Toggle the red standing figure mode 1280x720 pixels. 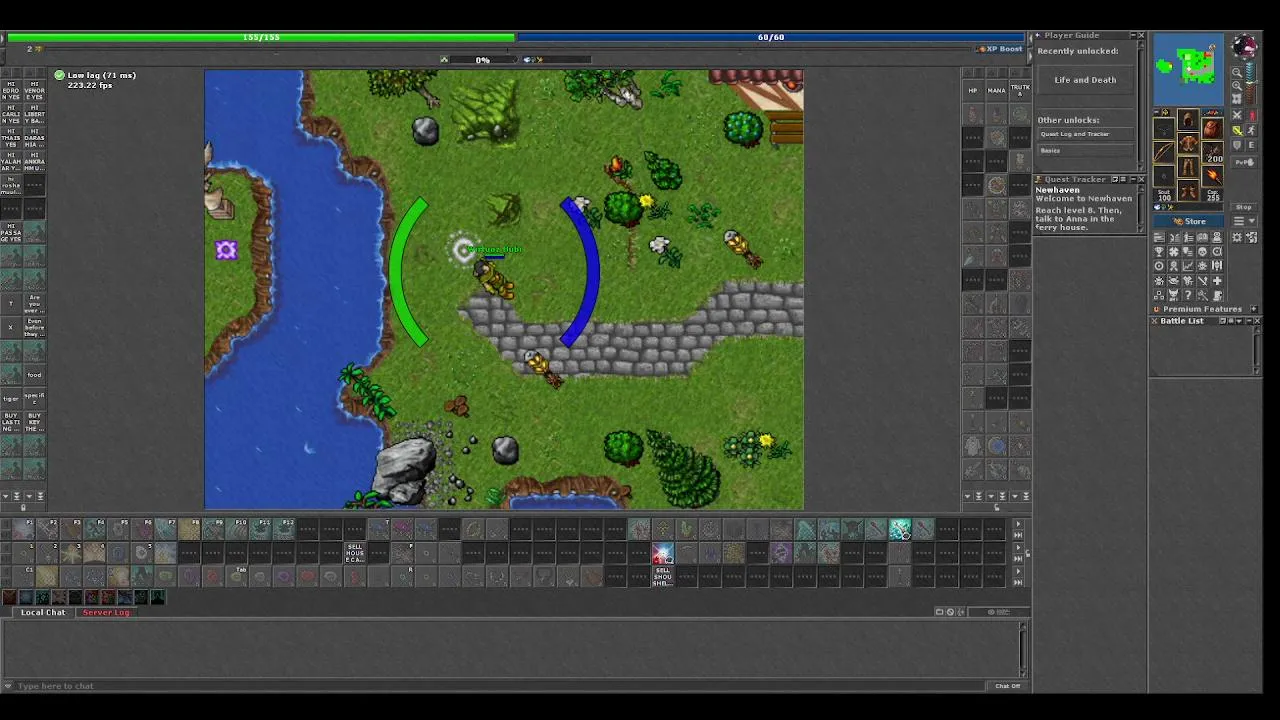pyautogui.click(x=1252, y=115)
